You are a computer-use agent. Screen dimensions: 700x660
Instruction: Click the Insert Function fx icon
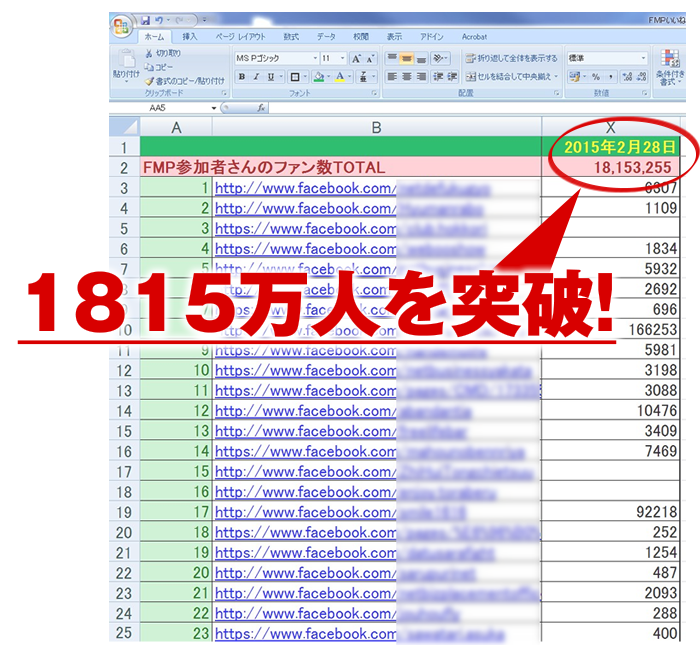click(x=261, y=107)
